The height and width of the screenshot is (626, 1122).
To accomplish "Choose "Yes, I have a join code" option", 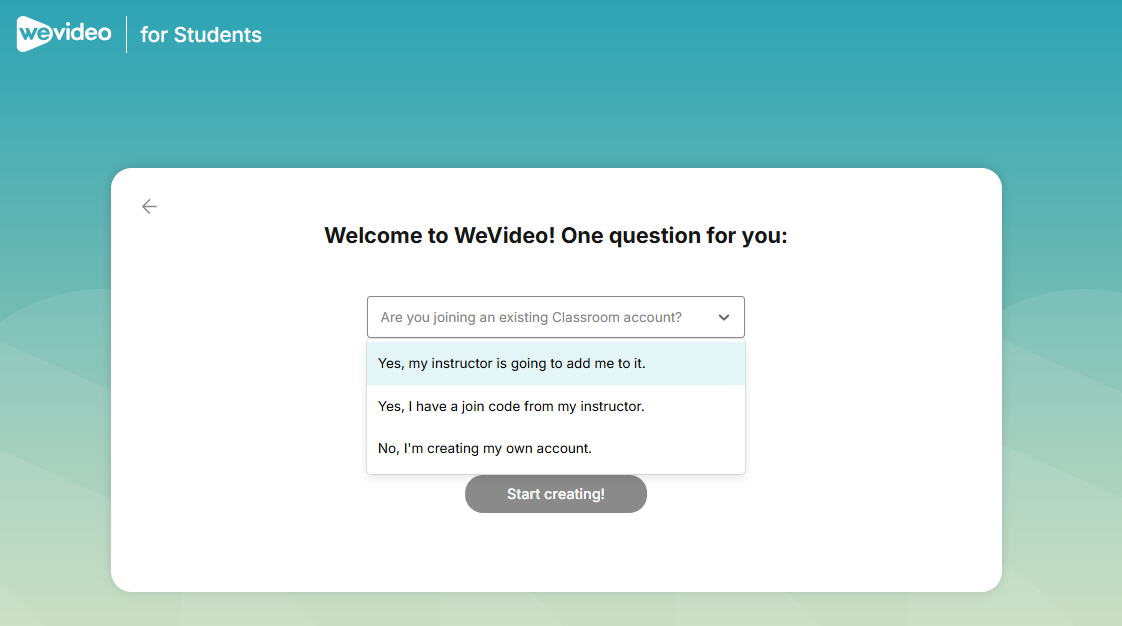I will 555,406.
